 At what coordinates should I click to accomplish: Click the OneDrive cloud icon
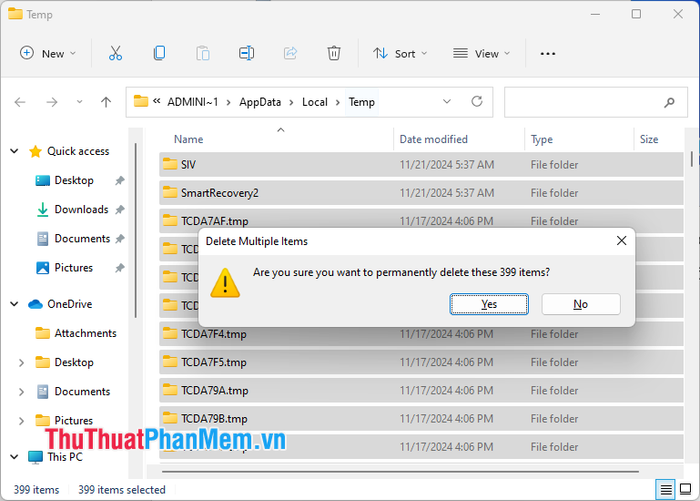[x=35, y=304]
